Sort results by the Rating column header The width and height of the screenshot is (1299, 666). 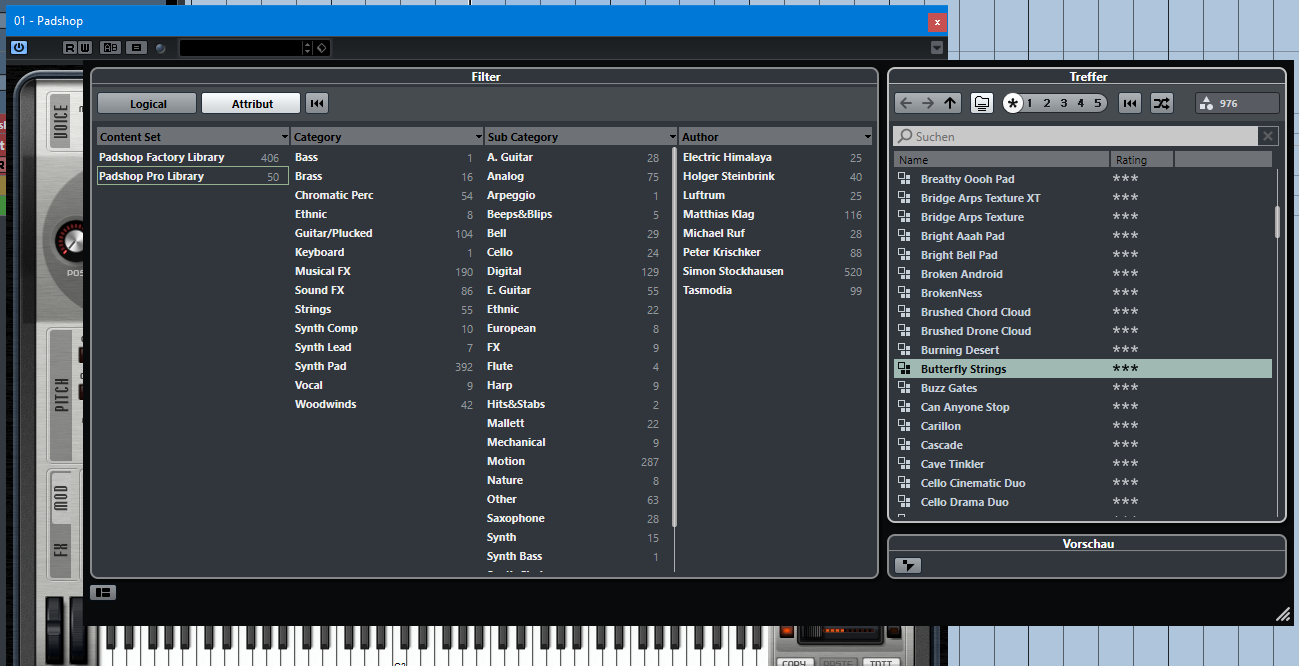coord(1142,159)
